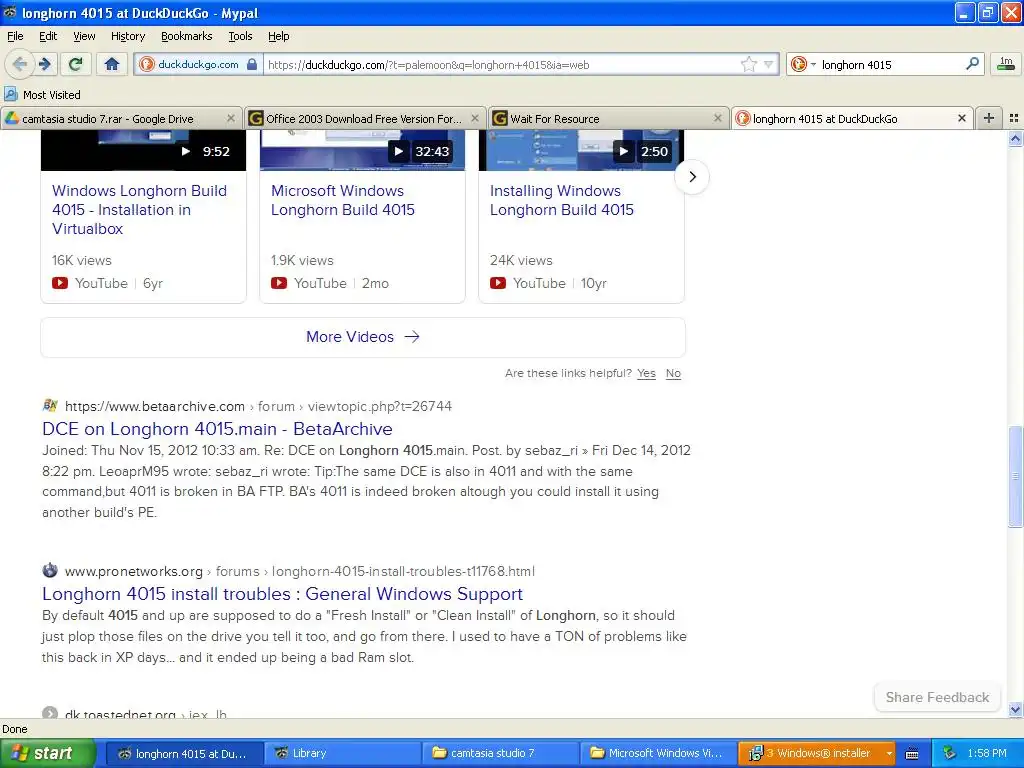Click the BetaArchive favicon
The height and width of the screenshot is (768, 1024).
50,406
